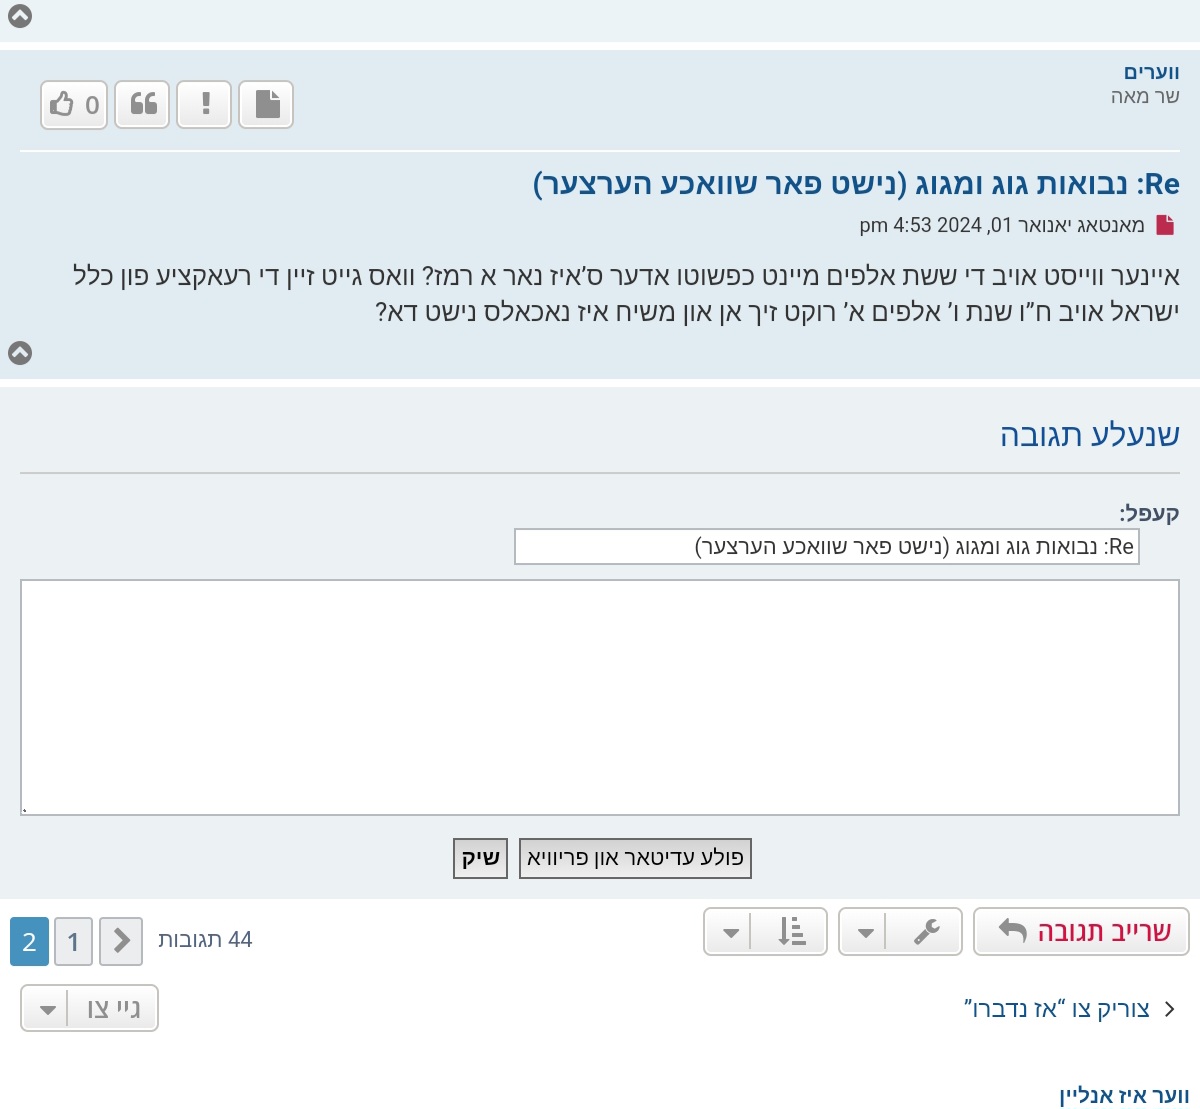Click inside the quick reply message textarea
The image size is (1200, 1109).
coord(600,697)
